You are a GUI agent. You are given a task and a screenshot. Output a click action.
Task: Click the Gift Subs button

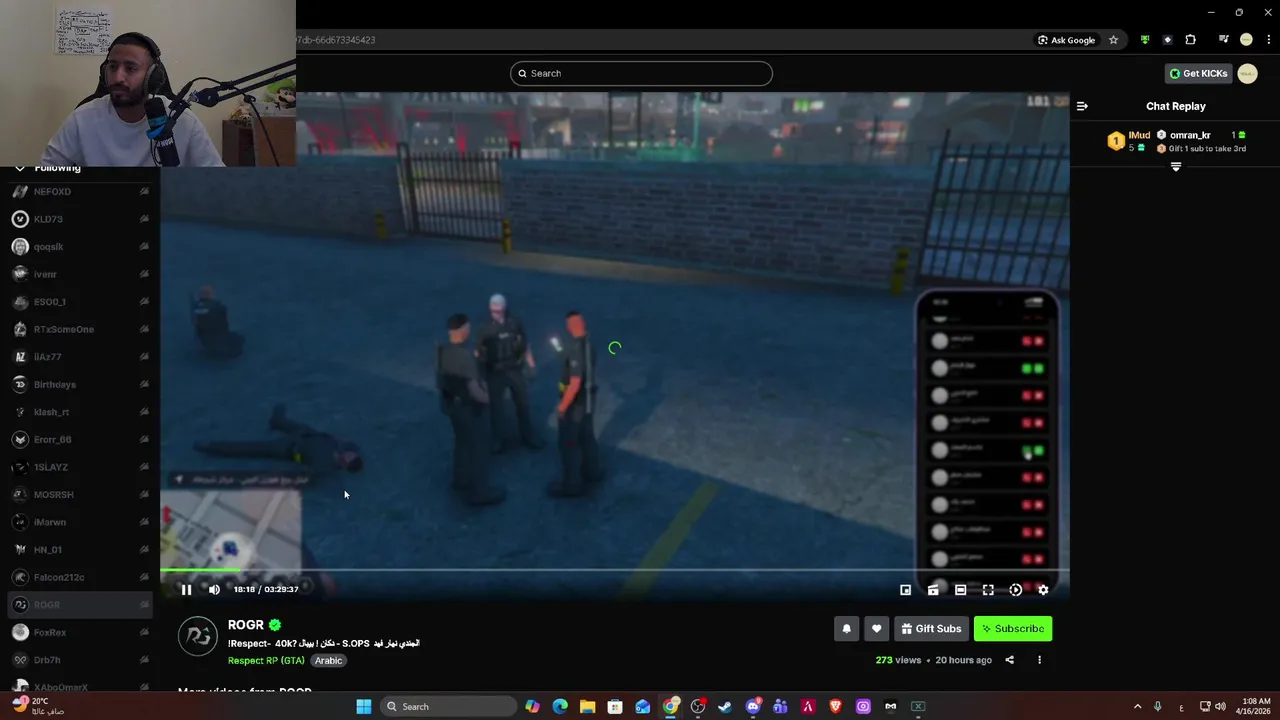(x=931, y=629)
